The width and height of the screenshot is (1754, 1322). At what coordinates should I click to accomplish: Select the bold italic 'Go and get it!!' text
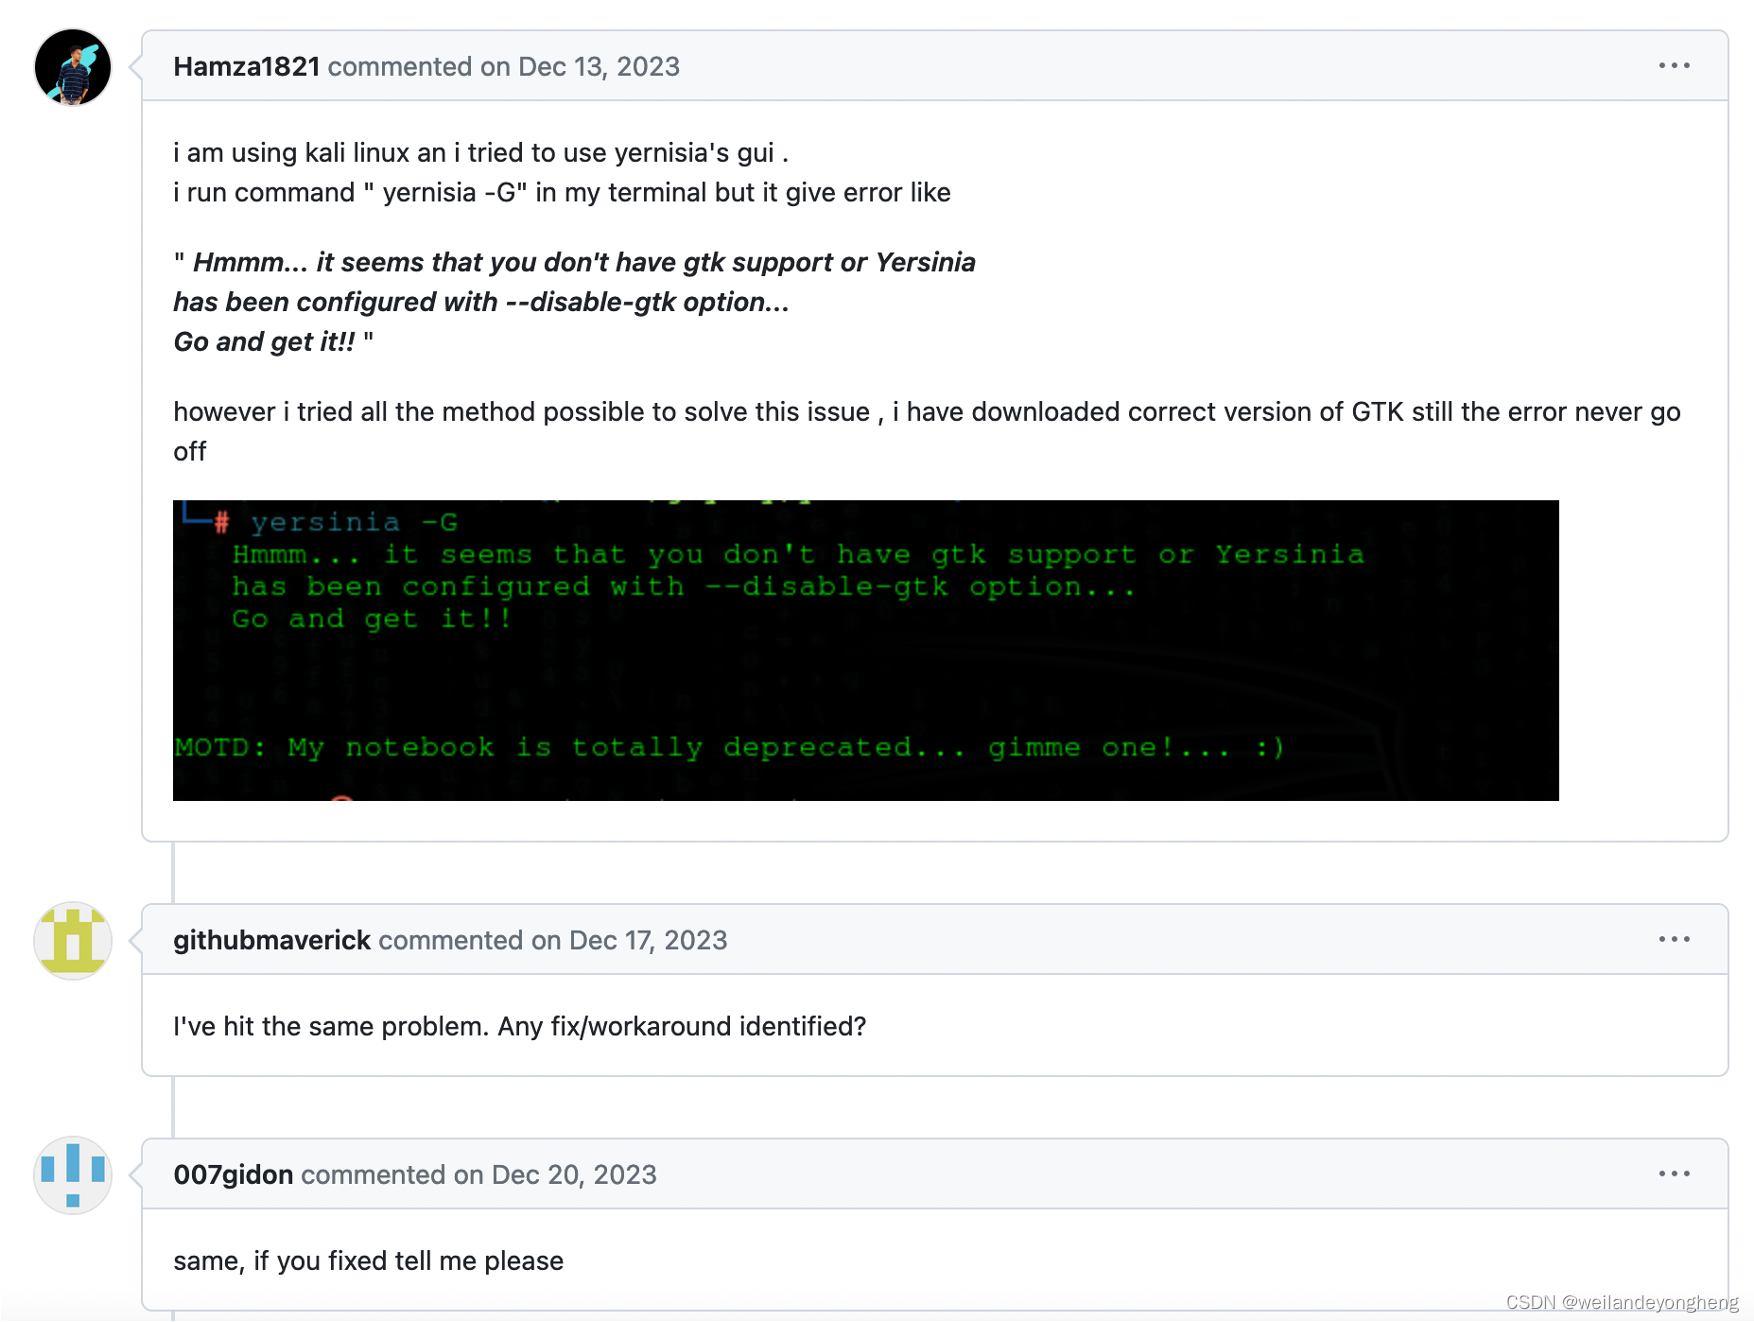(x=264, y=342)
